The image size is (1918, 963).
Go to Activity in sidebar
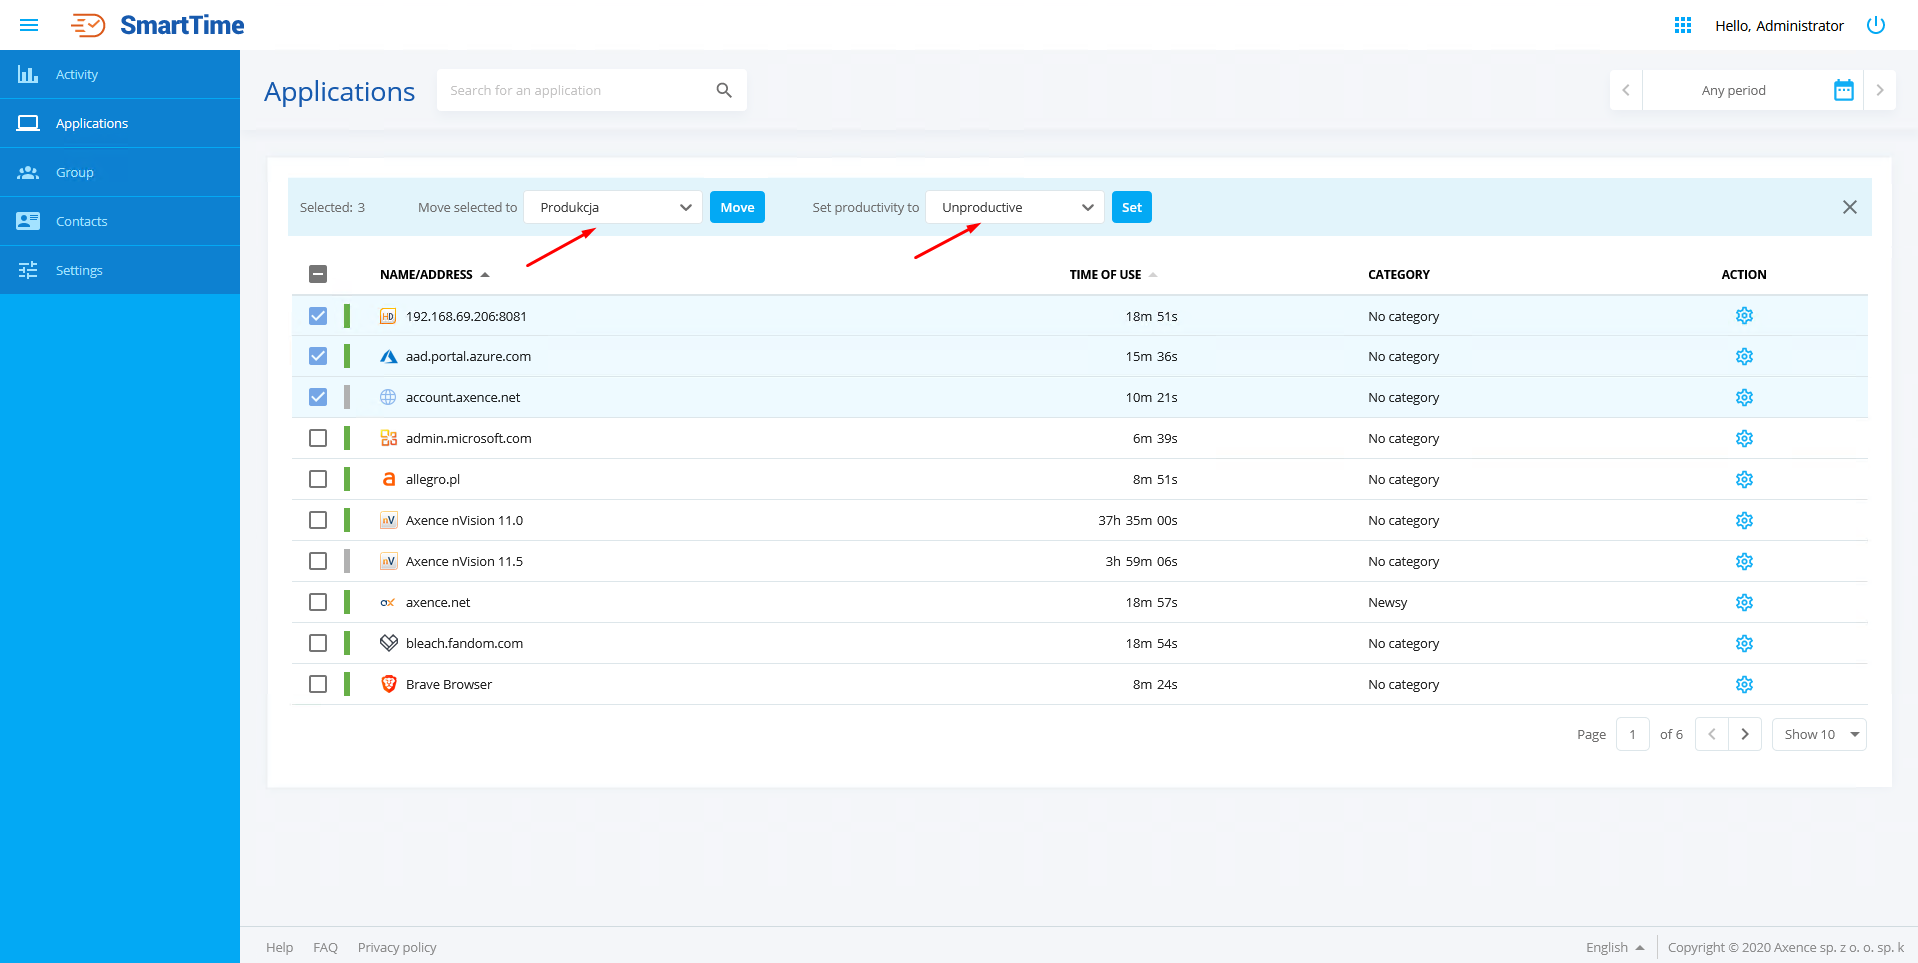pyautogui.click(x=77, y=74)
